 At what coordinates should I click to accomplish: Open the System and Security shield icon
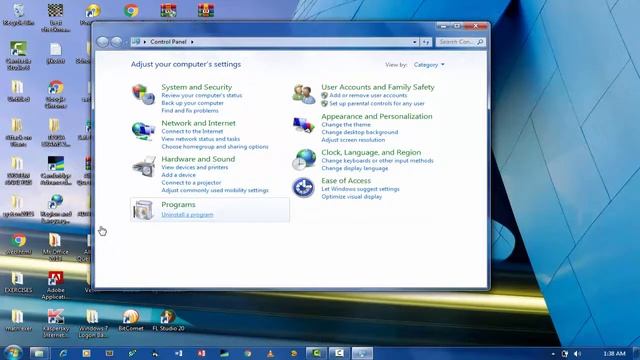tap(143, 95)
